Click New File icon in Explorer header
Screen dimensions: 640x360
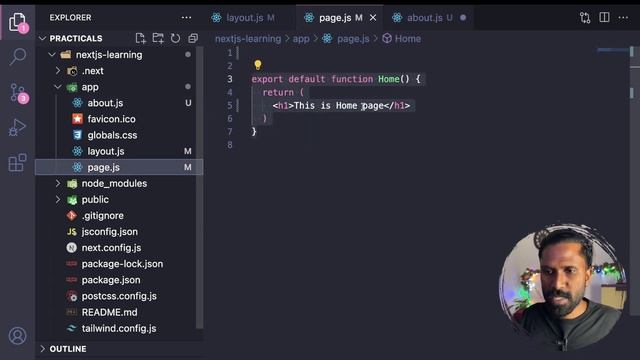click(140, 38)
